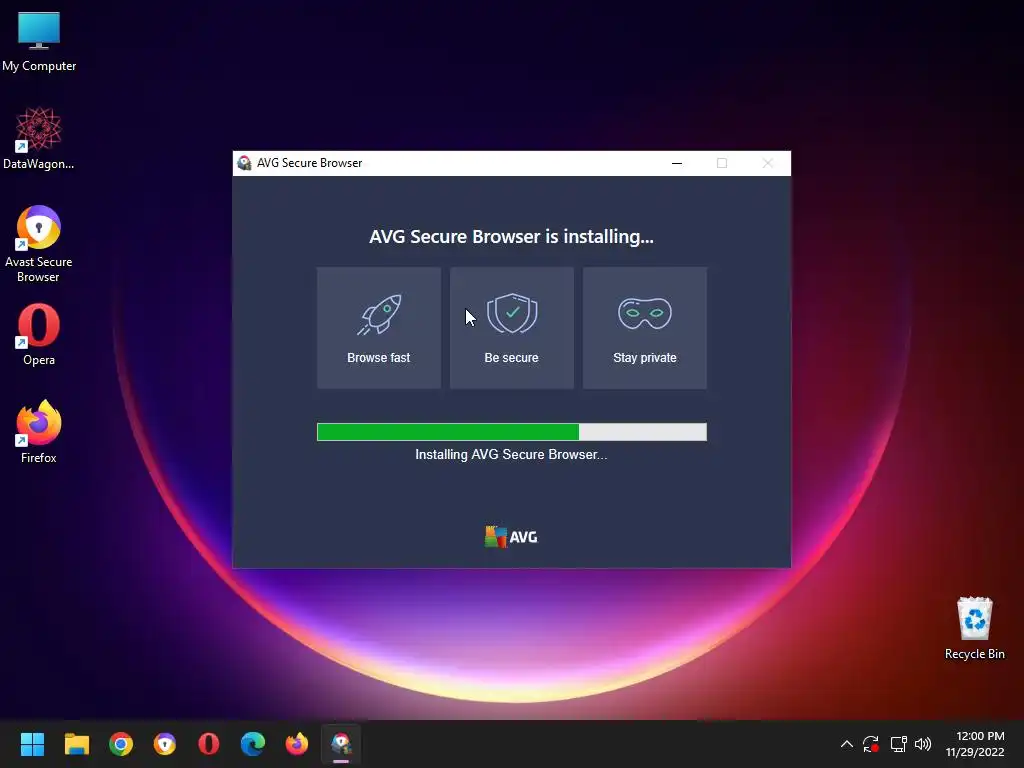
Task: Launch Firefox from the taskbar
Action: pos(297,744)
